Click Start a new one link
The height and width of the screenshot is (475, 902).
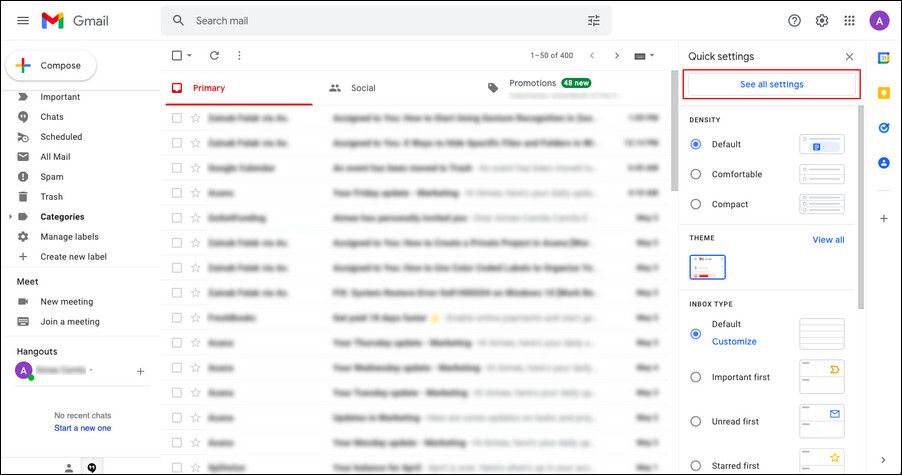point(83,428)
